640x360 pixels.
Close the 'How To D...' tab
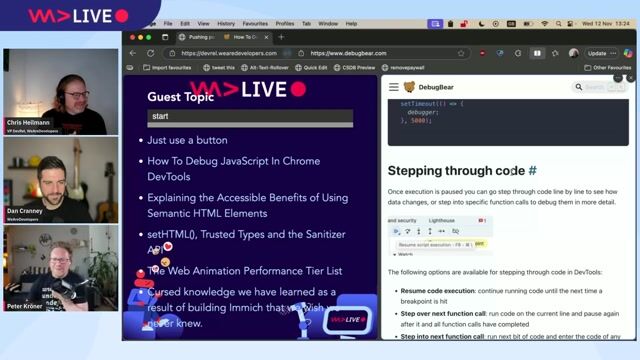click(x=267, y=37)
